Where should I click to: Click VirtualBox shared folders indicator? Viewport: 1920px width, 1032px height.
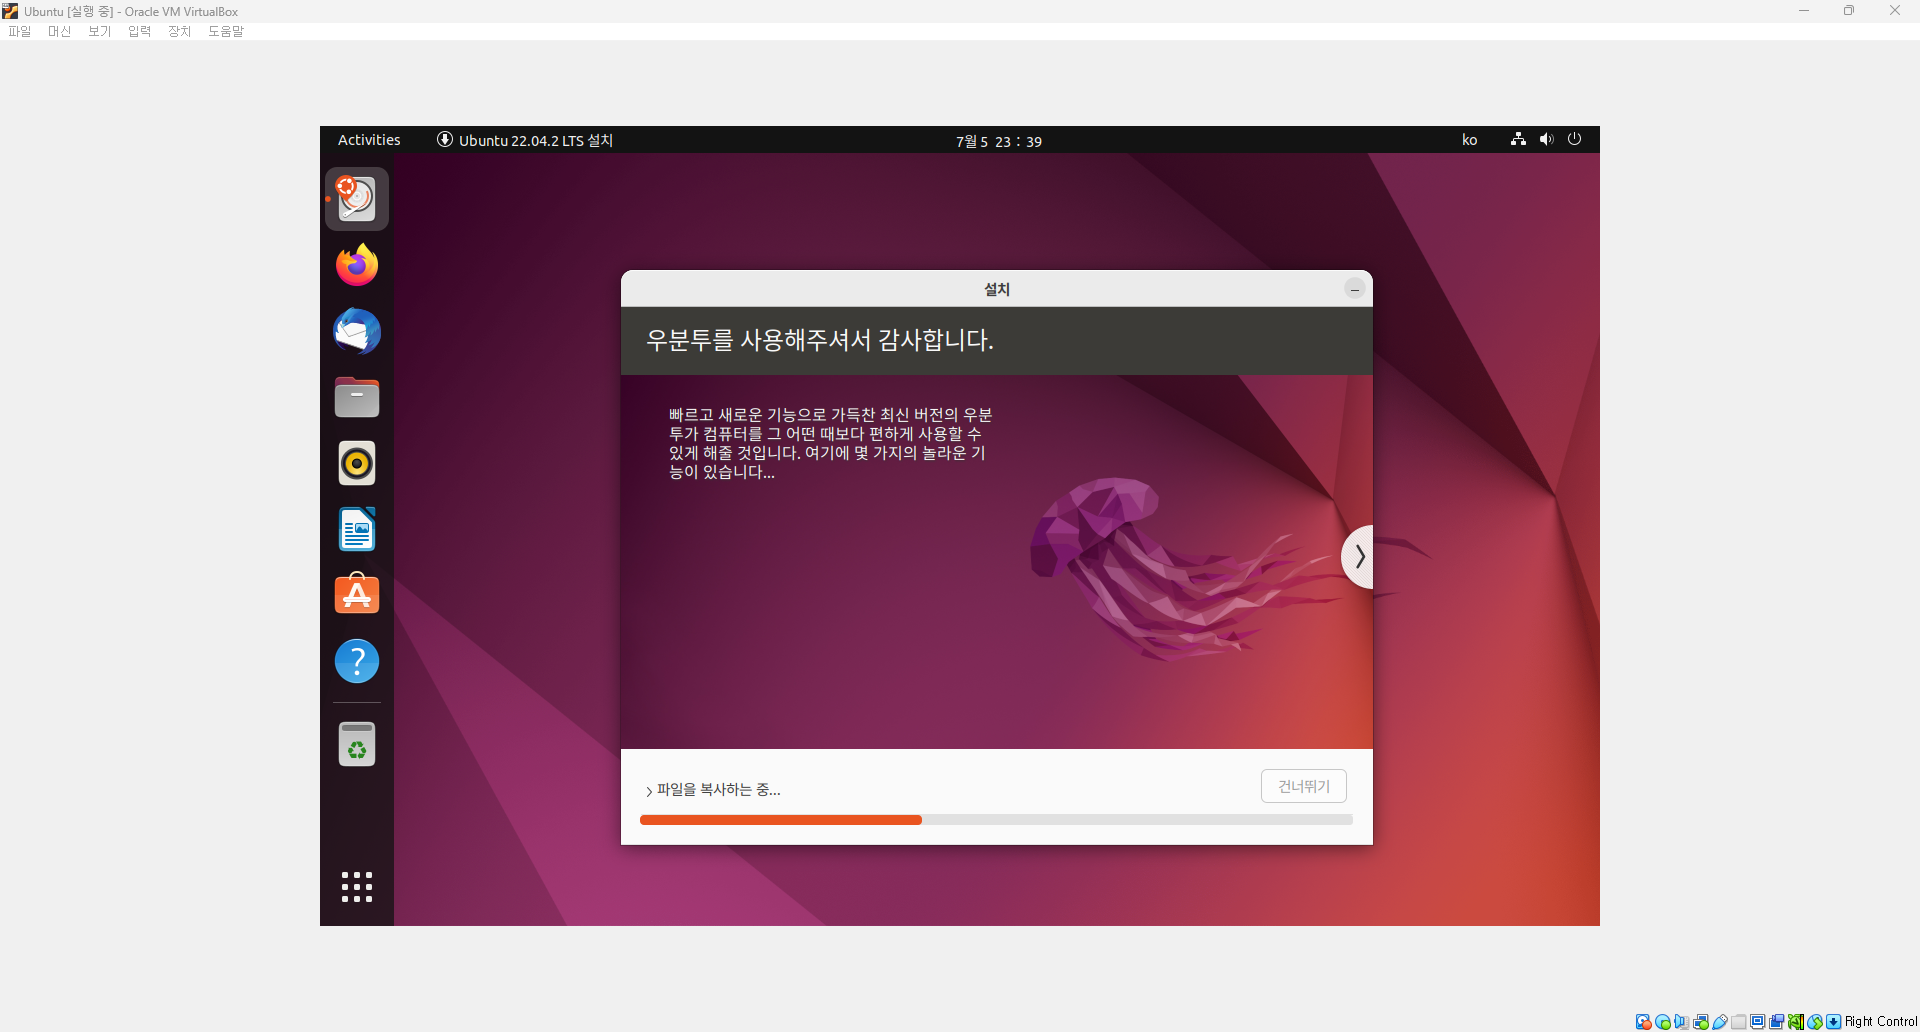point(1739,1022)
